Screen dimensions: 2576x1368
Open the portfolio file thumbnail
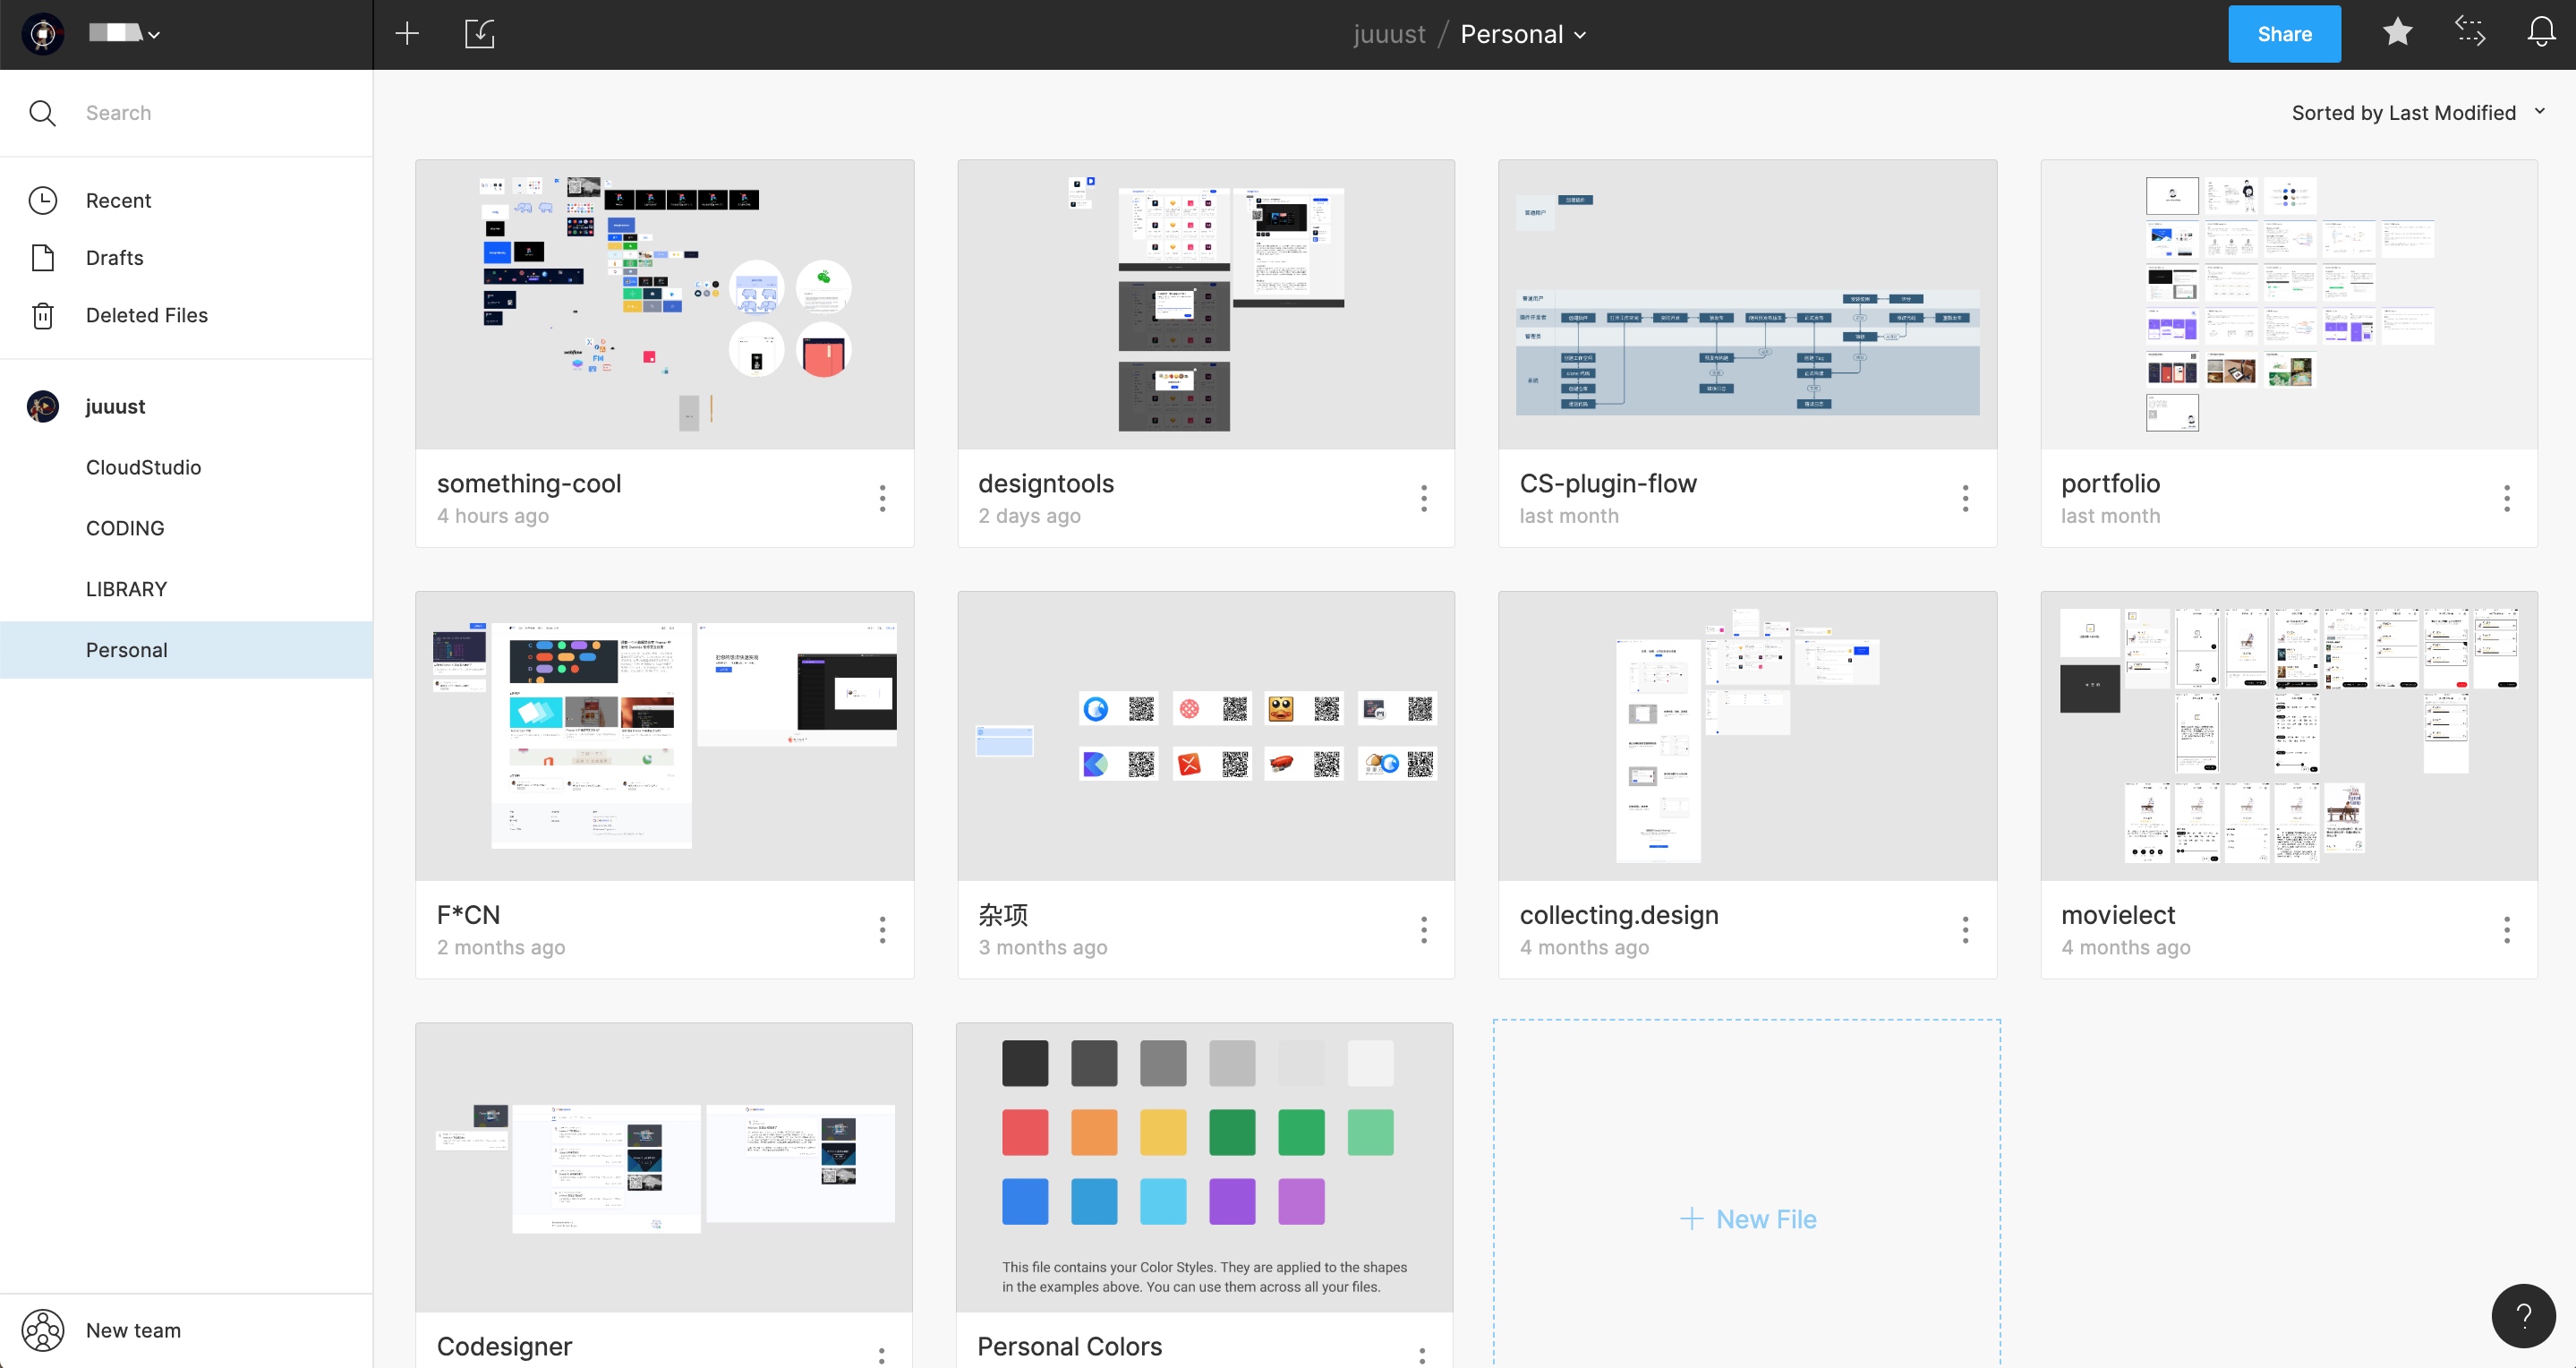(x=2289, y=305)
